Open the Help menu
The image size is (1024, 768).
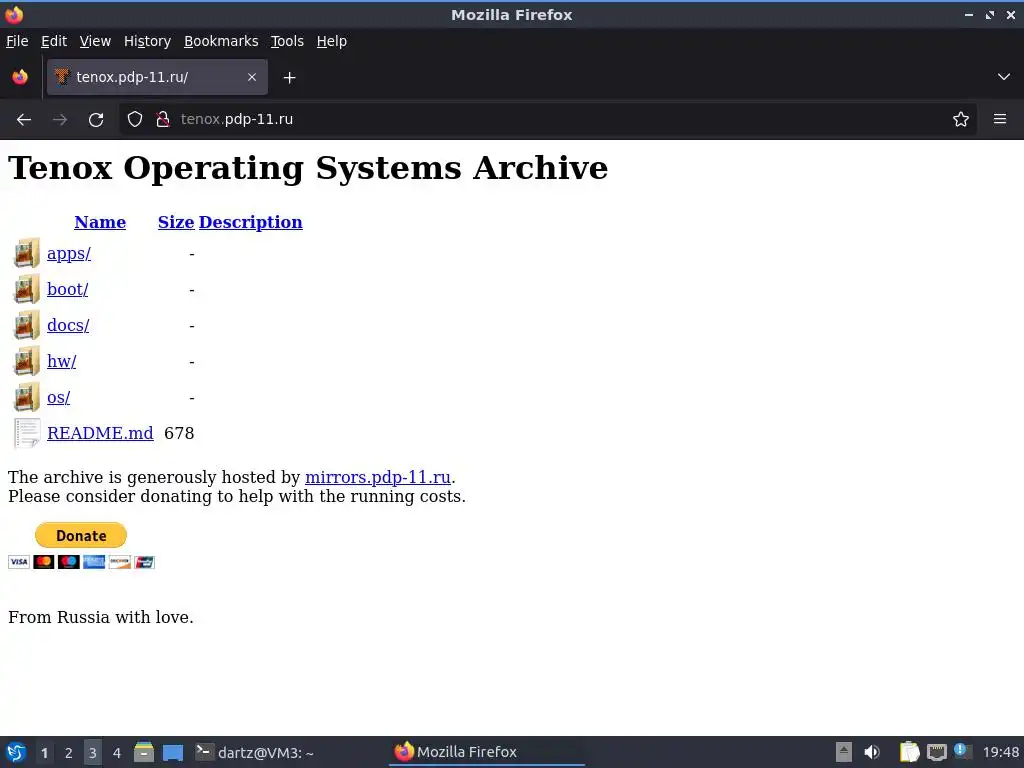tap(332, 41)
